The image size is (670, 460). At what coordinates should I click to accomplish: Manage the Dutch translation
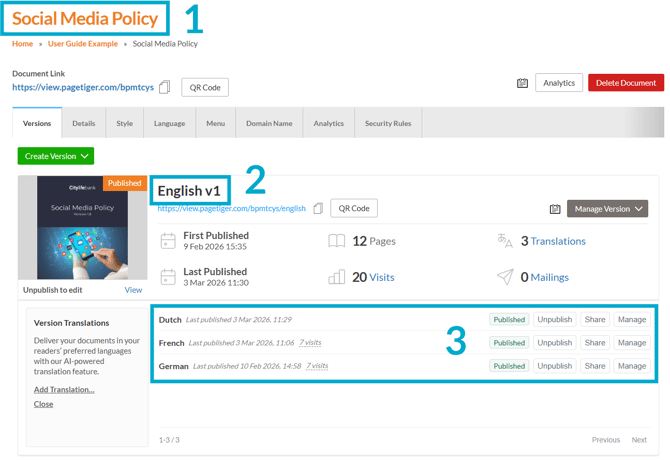(x=632, y=319)
